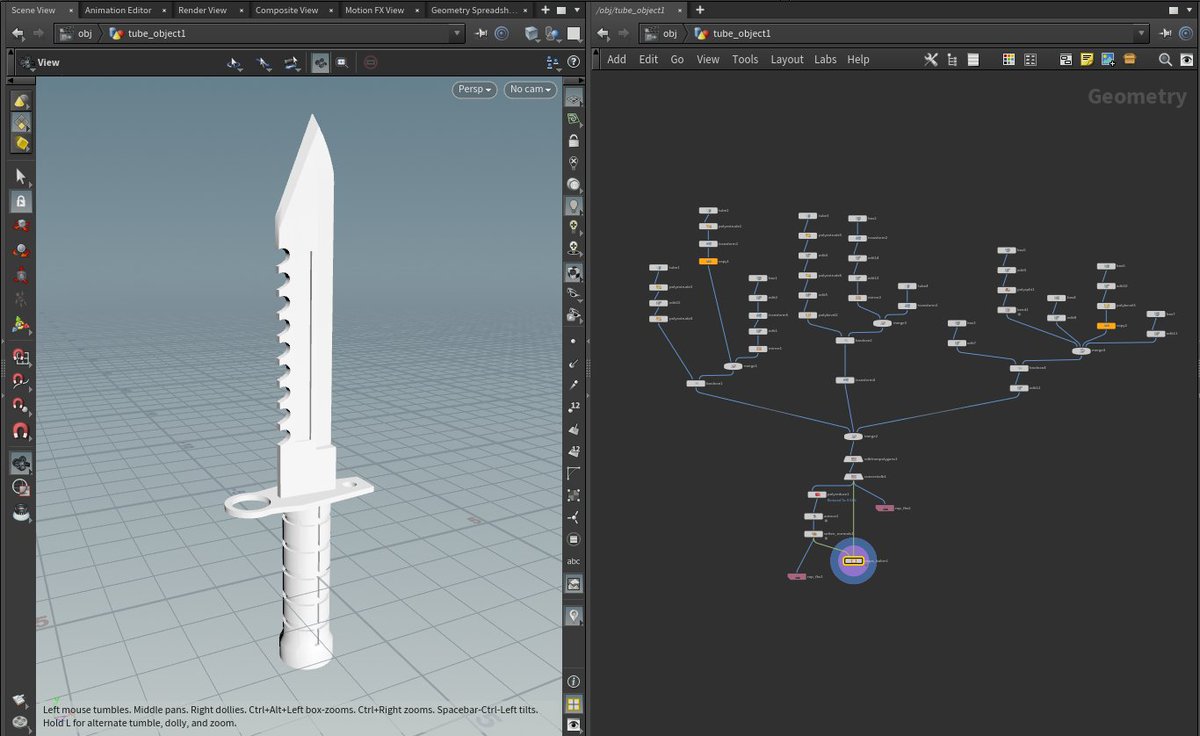
Task: Switch to the Composite View tab
Action: (287, 10)
